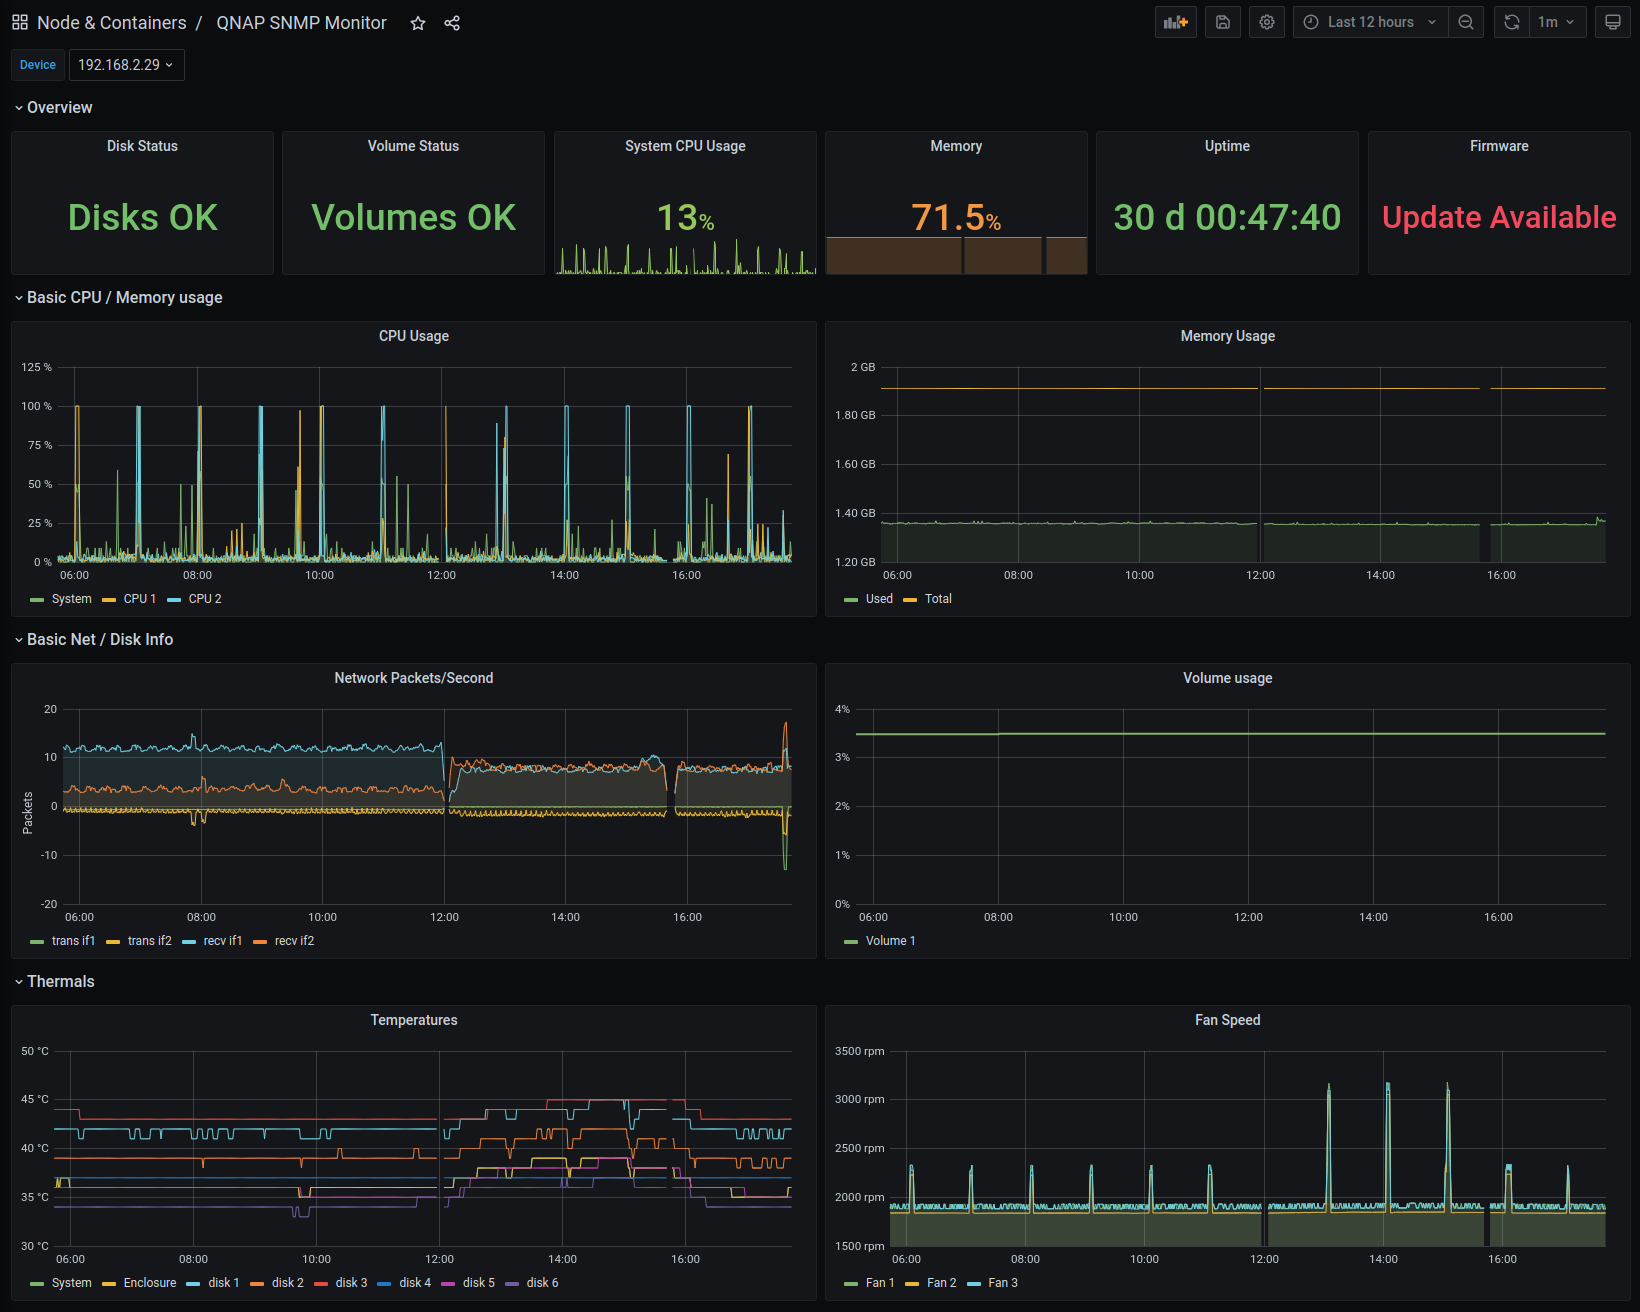Zoom out time range magnifier icon
Image resolution: width=1640 pixels, height=1312 pixels.
point(1466,22)
